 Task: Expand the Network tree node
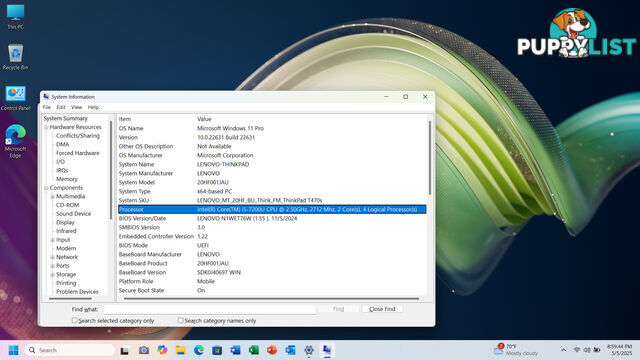pos(52,257)
